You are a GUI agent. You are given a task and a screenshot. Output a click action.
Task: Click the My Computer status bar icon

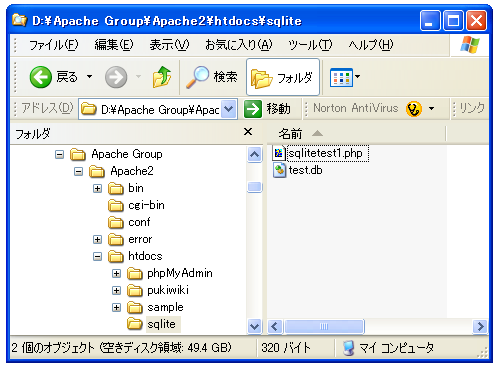[x=349, y=348]
